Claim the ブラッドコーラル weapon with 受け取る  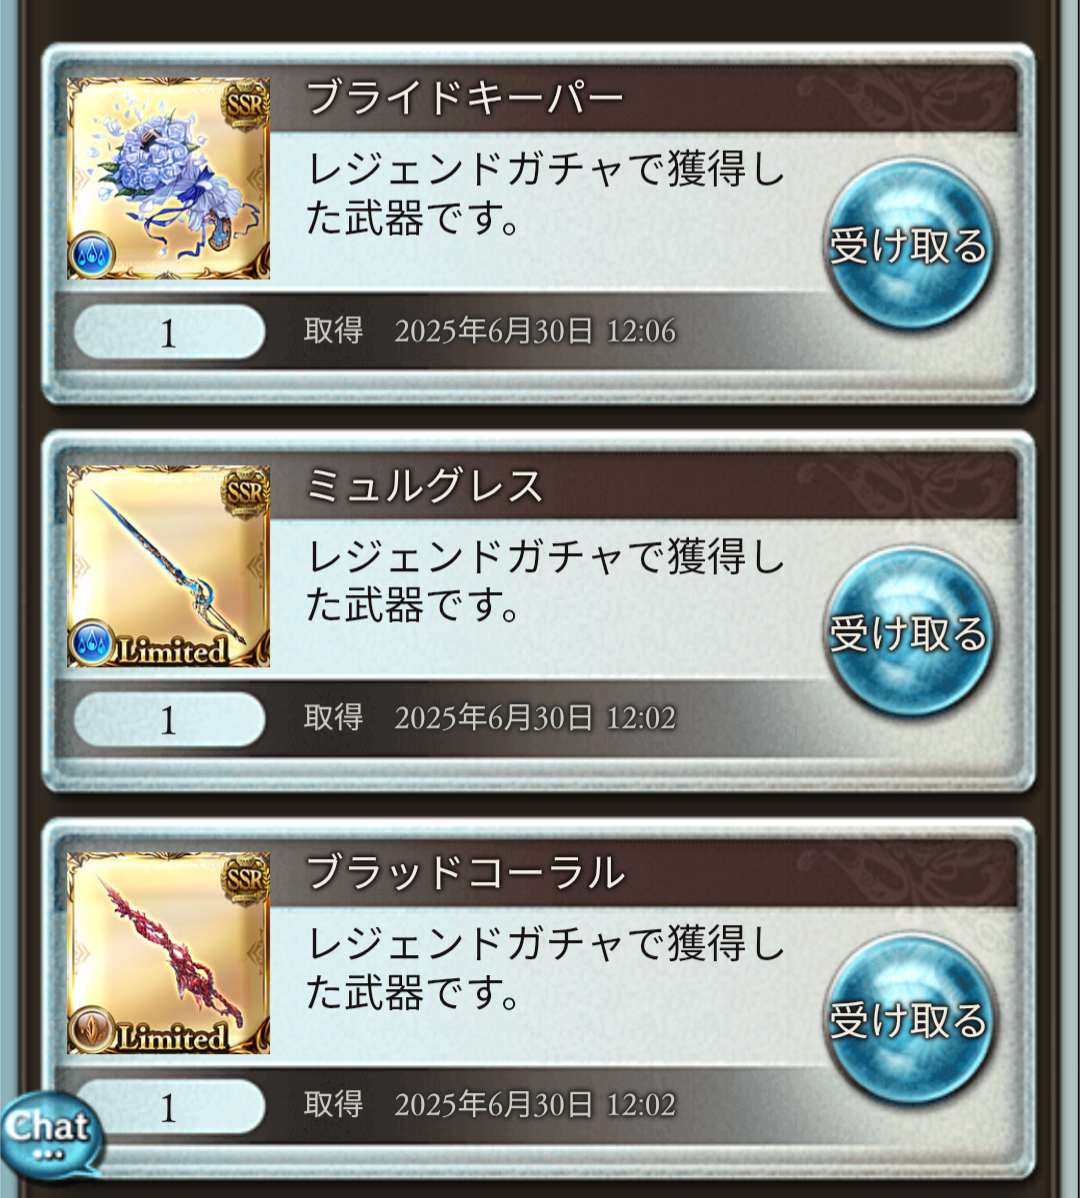[909, 1019]
